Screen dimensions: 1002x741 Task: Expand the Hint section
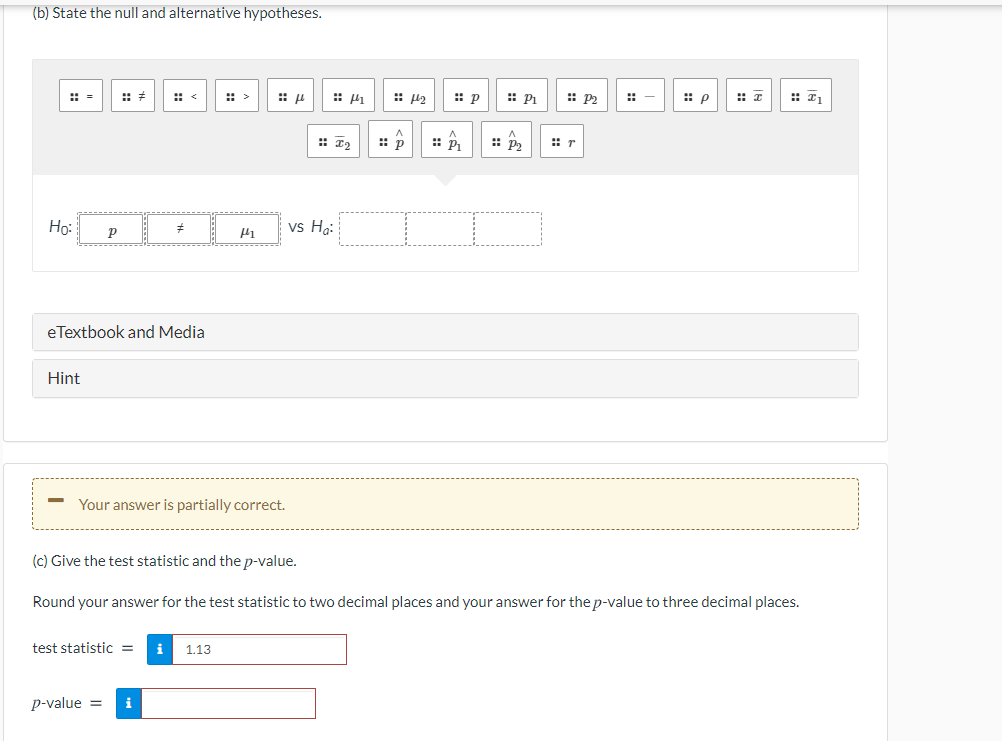tap(445, 378)
